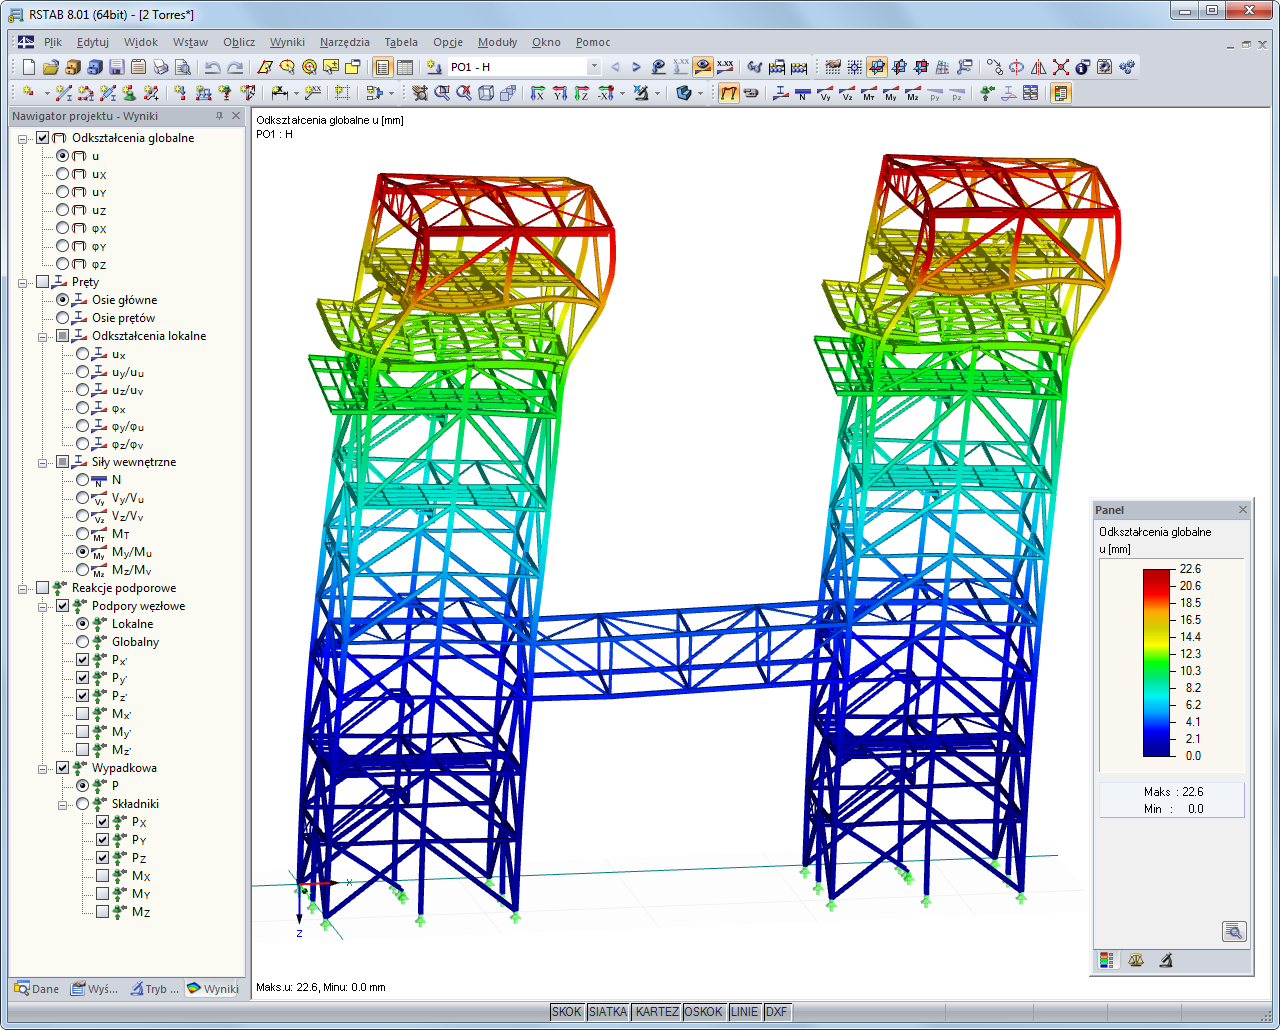Click the view in X direction icon
Viewport: 1280px width, 1030px height.
pyautogui.click(x=538, y=93)
